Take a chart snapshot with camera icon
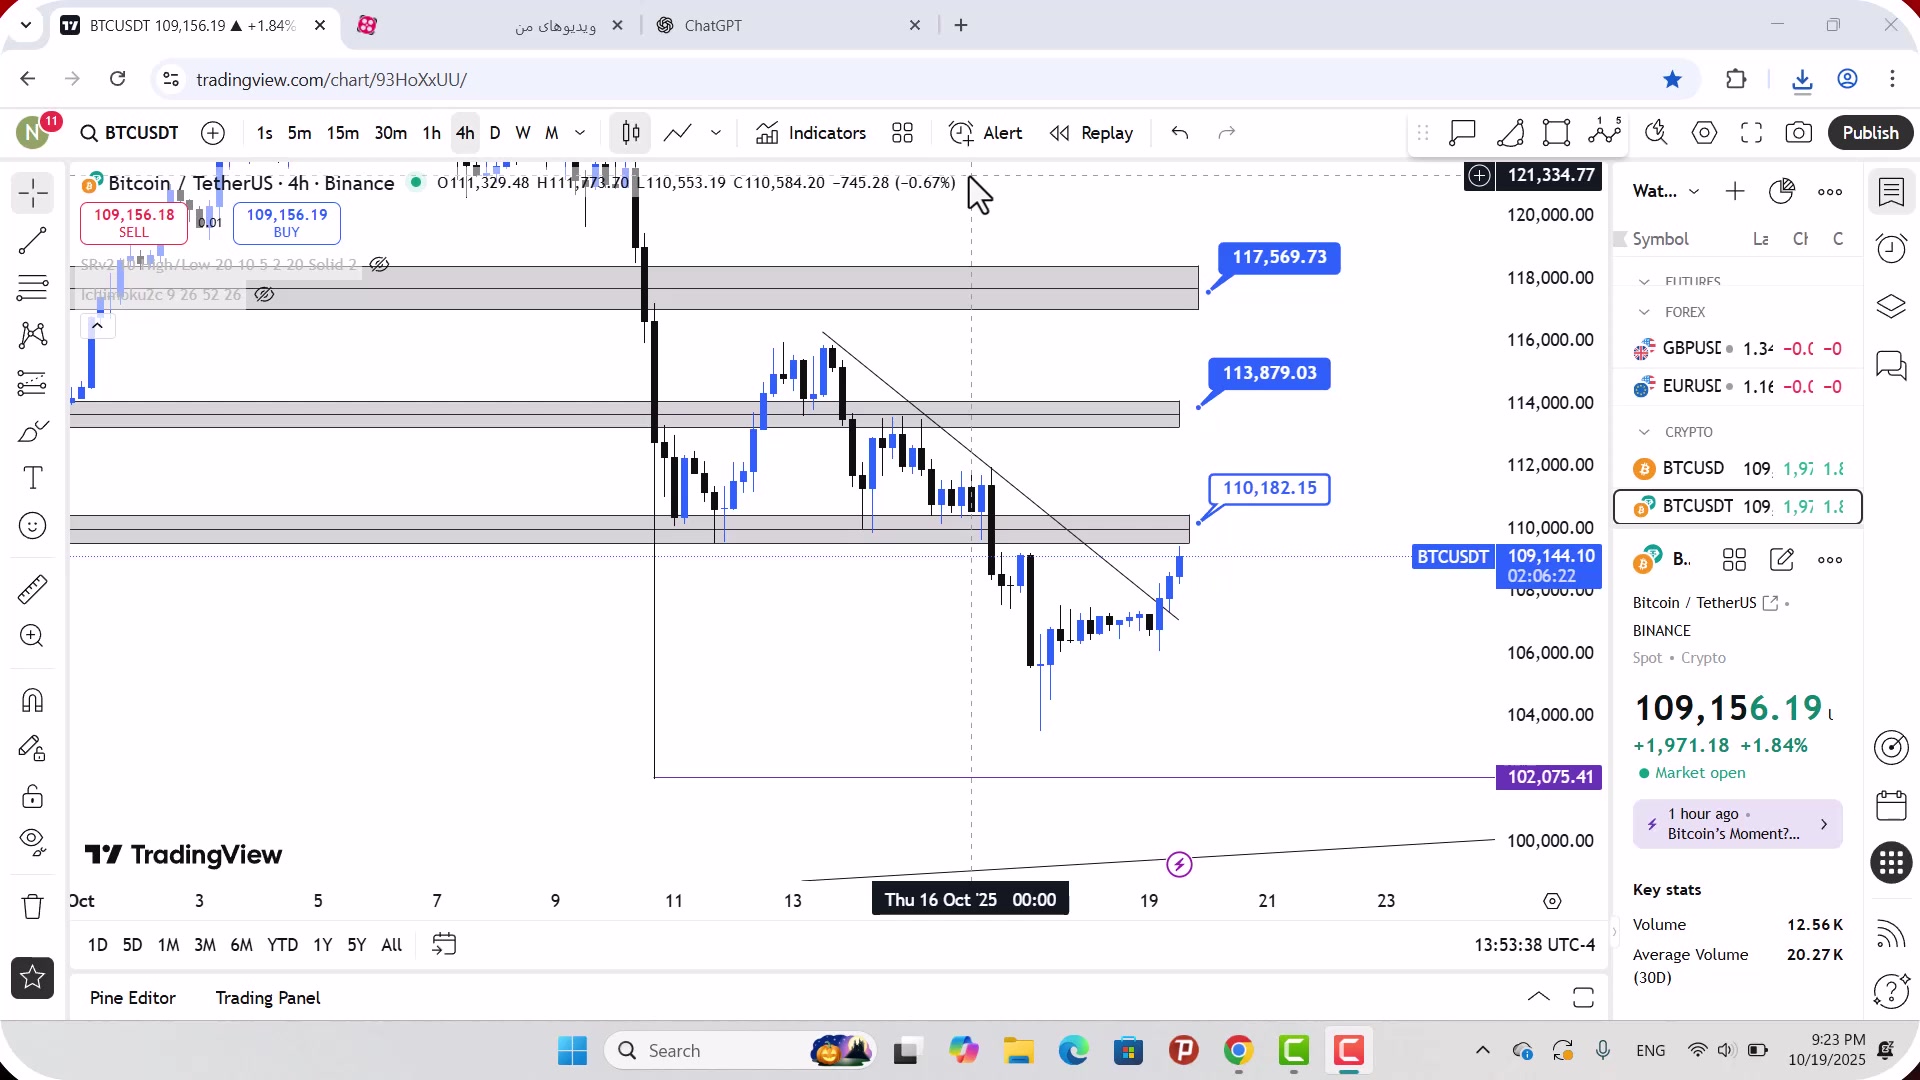1920x1080 pixels. point(1799,133)
